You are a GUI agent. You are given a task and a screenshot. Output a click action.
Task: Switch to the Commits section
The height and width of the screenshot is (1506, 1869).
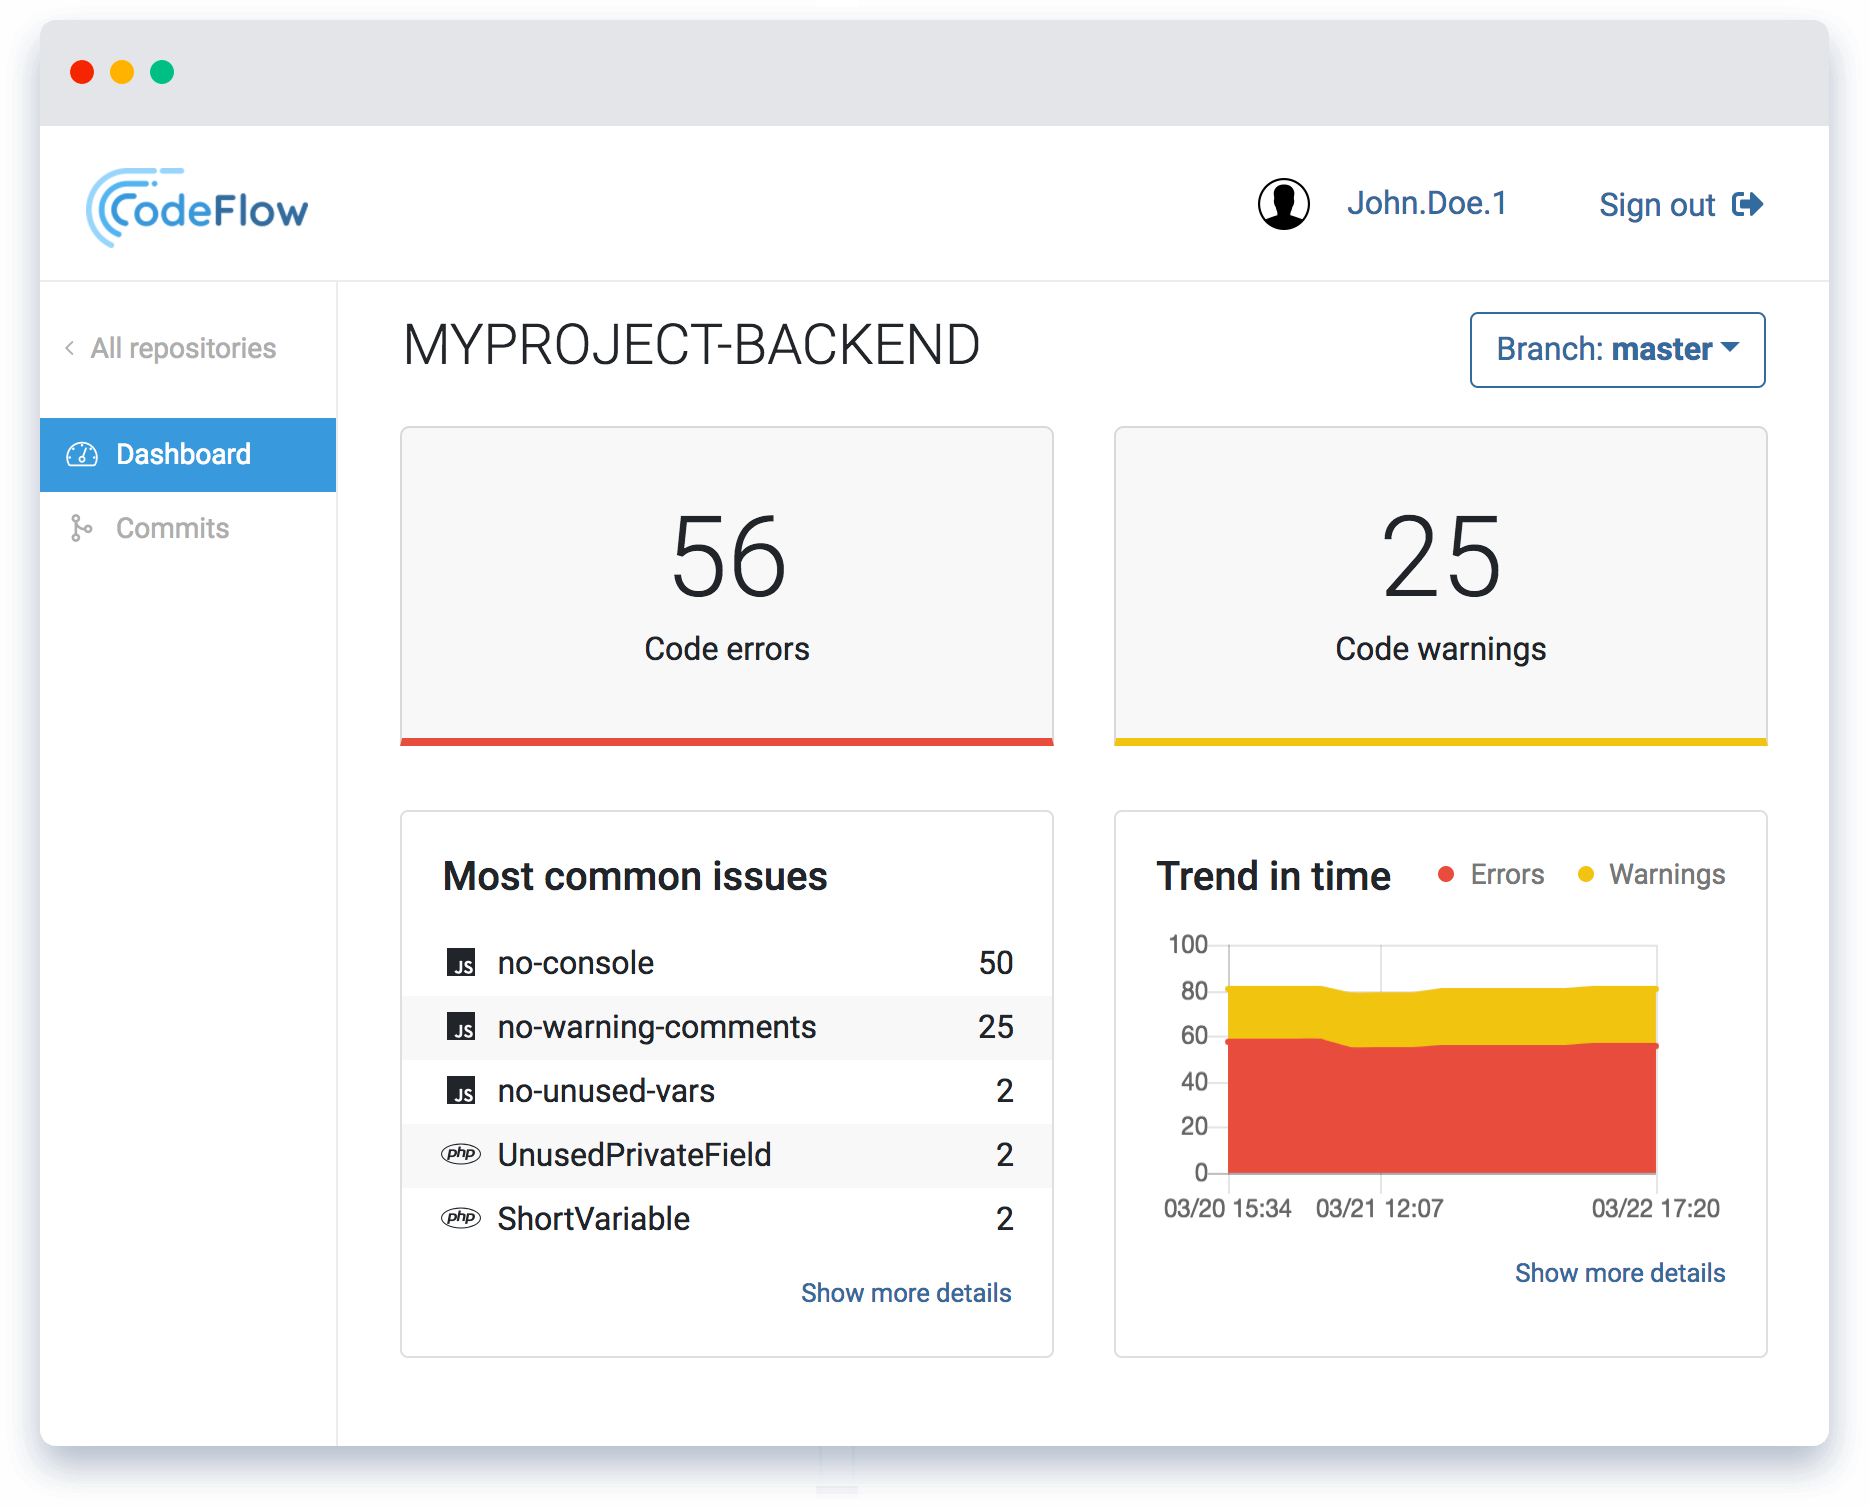172,528
